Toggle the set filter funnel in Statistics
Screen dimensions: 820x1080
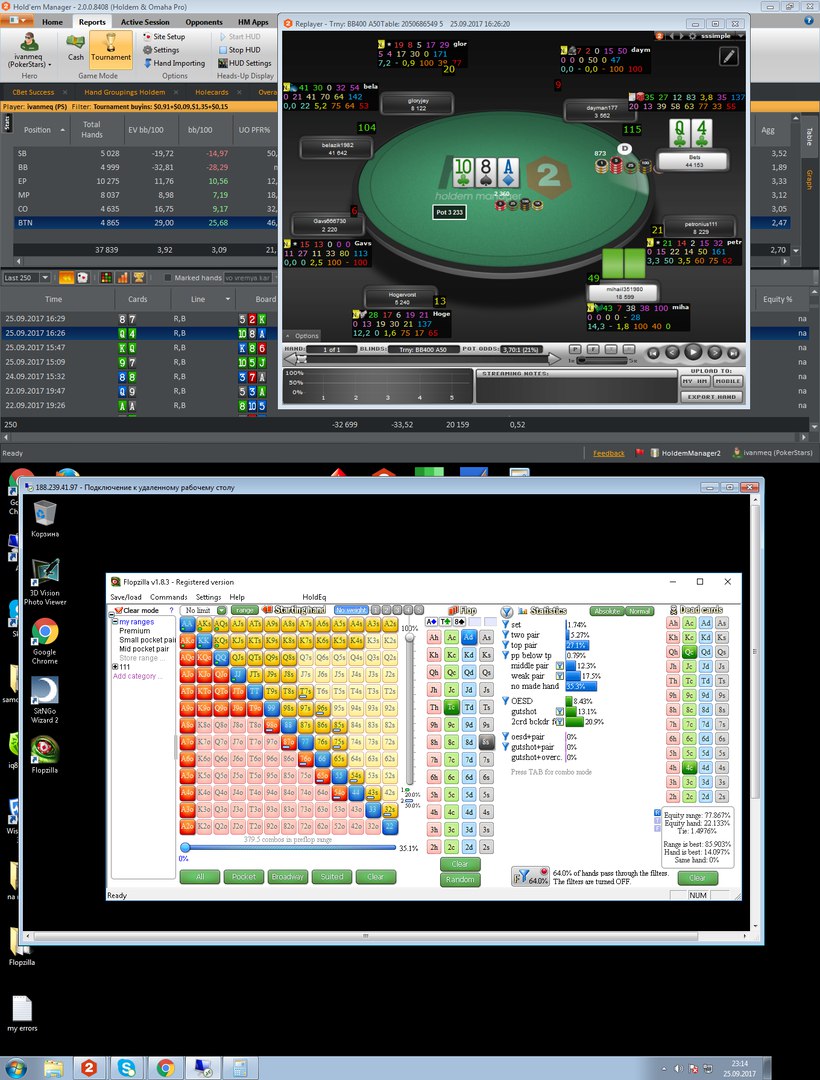(x=505, y=624)
